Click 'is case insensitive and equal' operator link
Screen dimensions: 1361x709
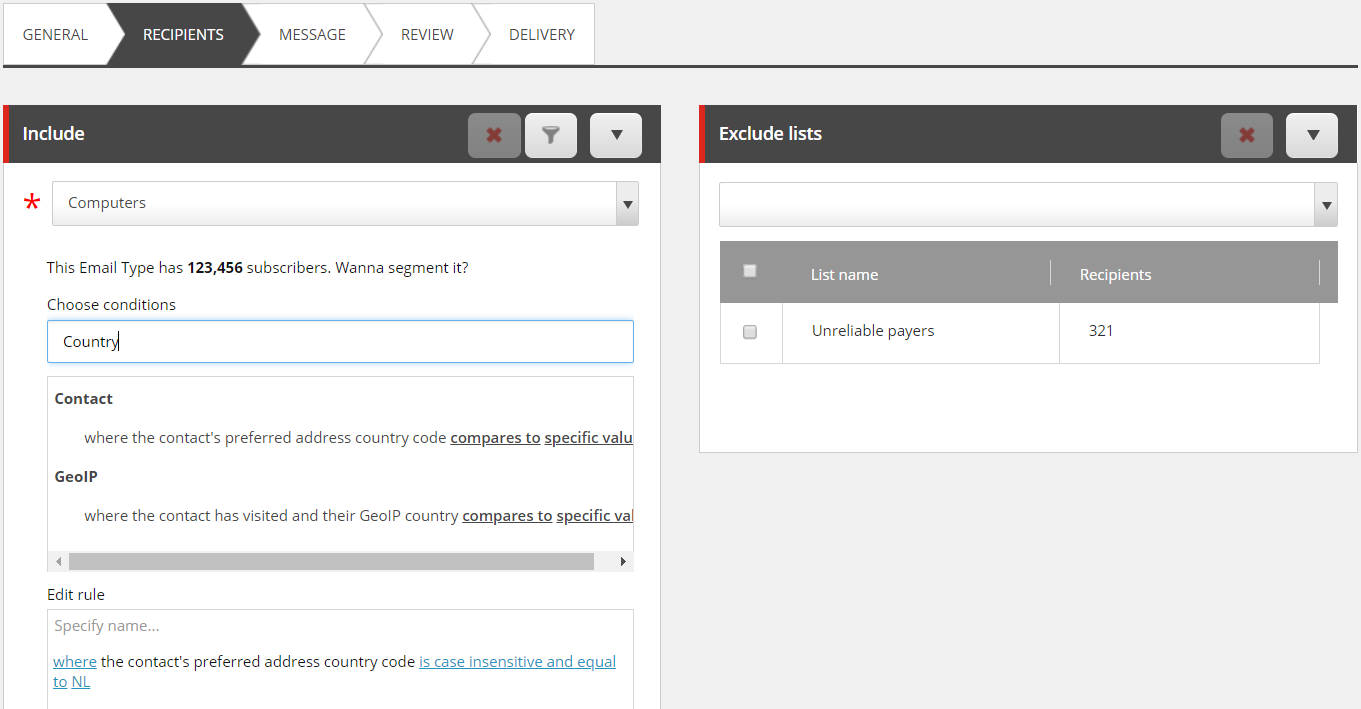517,662
